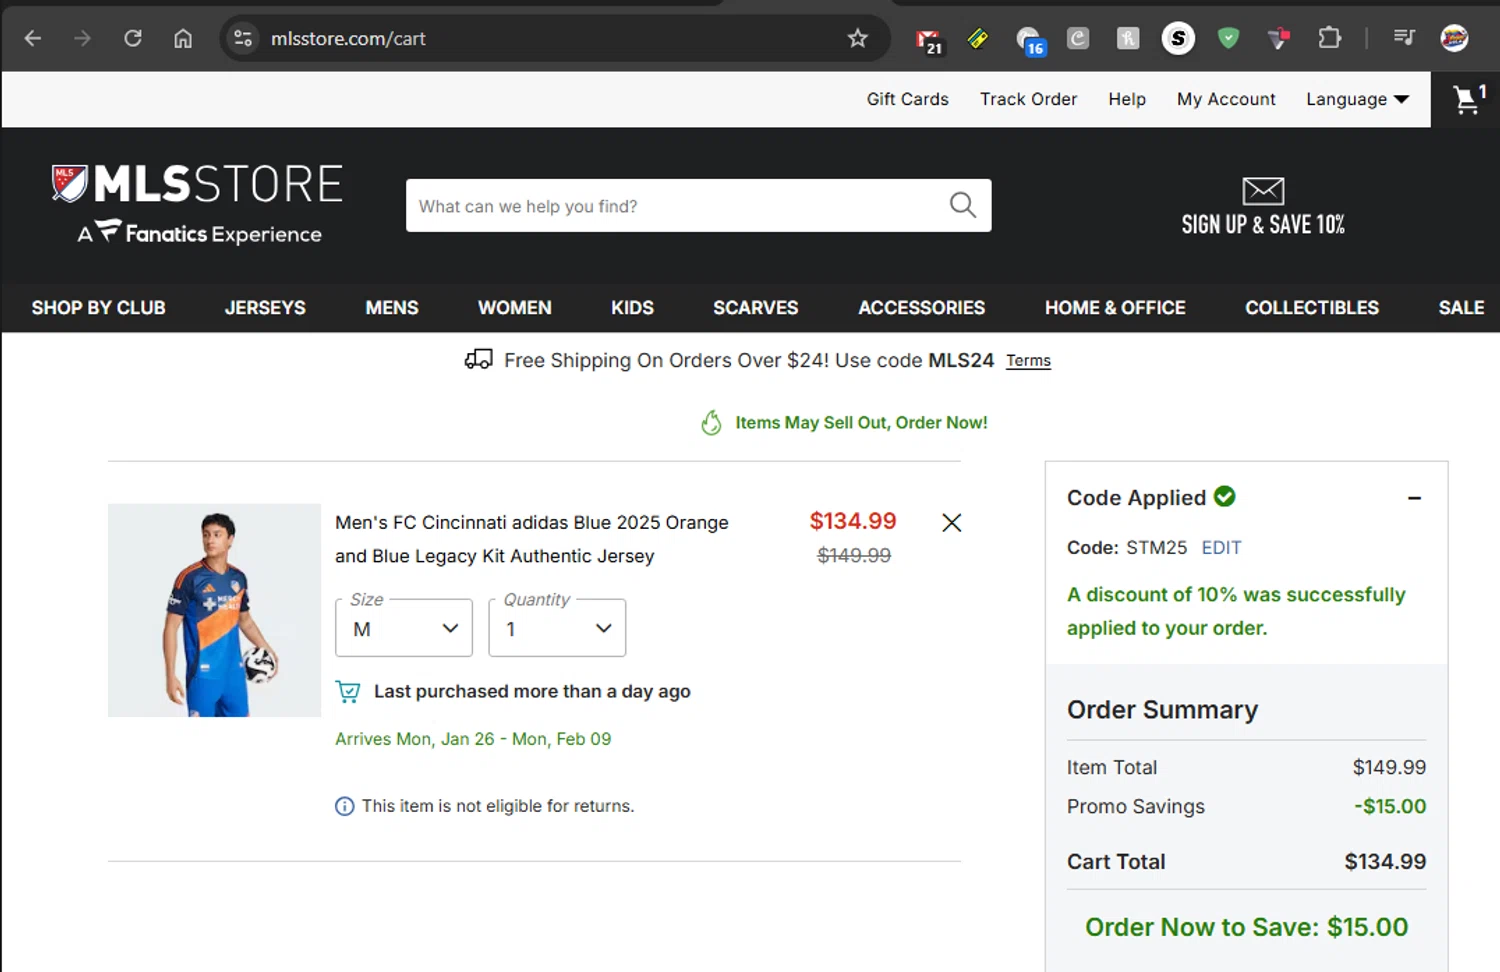1500x972 pixels.
Task: Open the extension with badge 16
Action: tap(1029, 40)
